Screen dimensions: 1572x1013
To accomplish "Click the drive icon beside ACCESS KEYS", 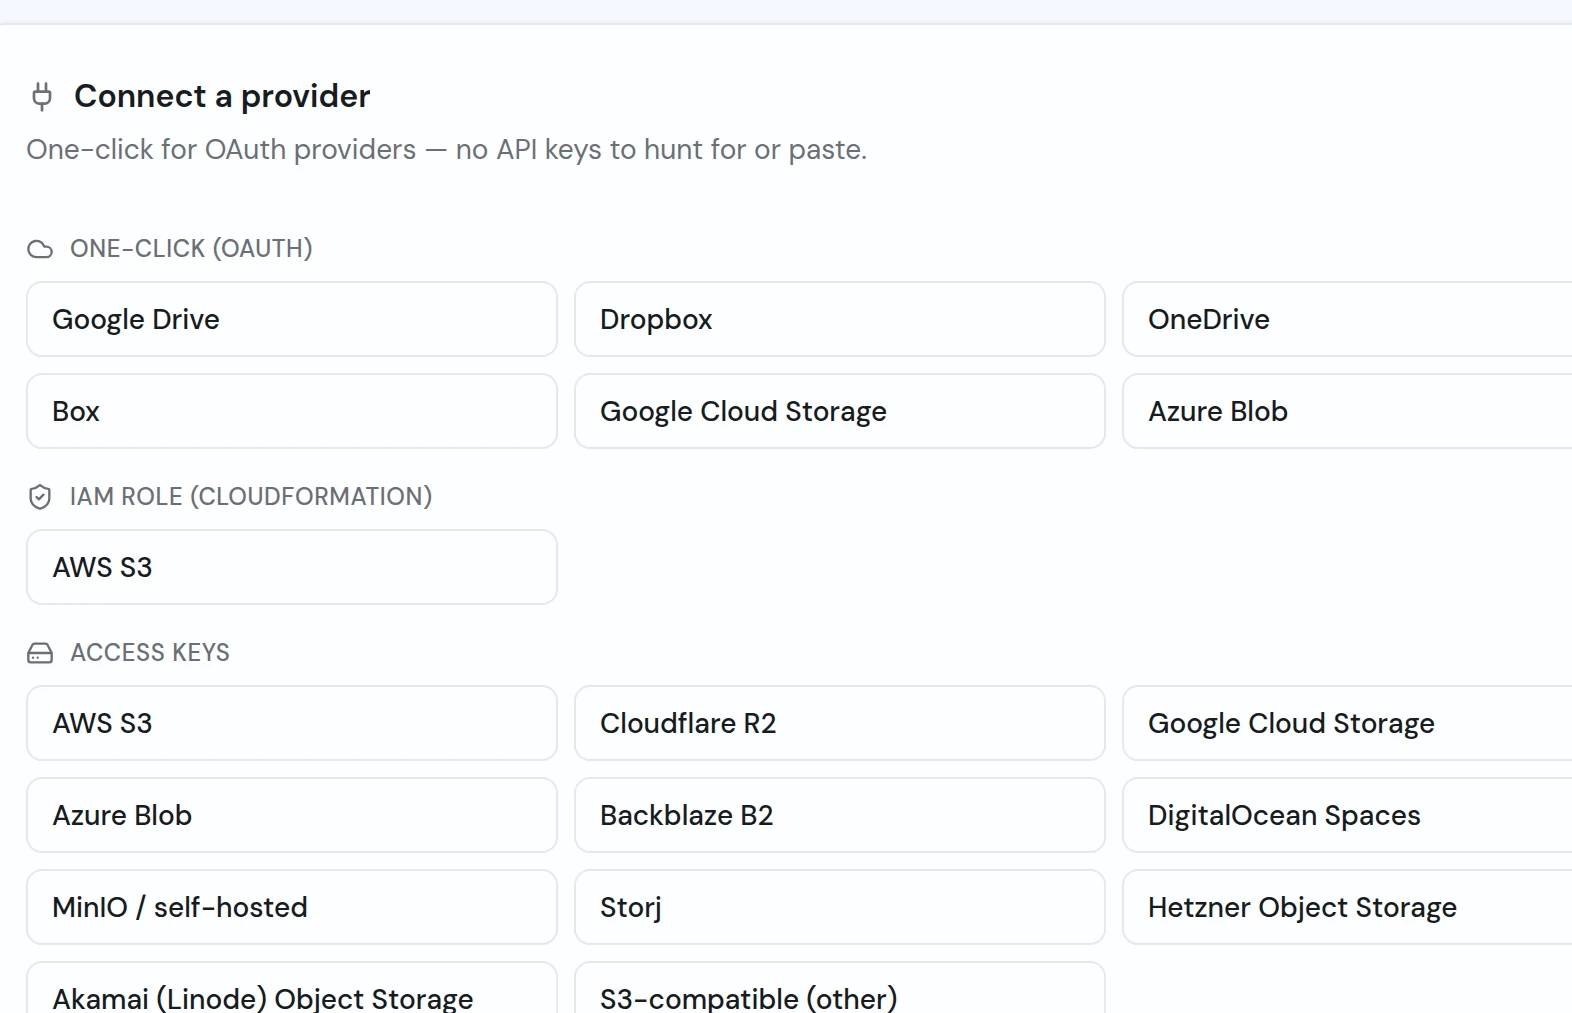I will pyautogui.click(x=40, y=653).
